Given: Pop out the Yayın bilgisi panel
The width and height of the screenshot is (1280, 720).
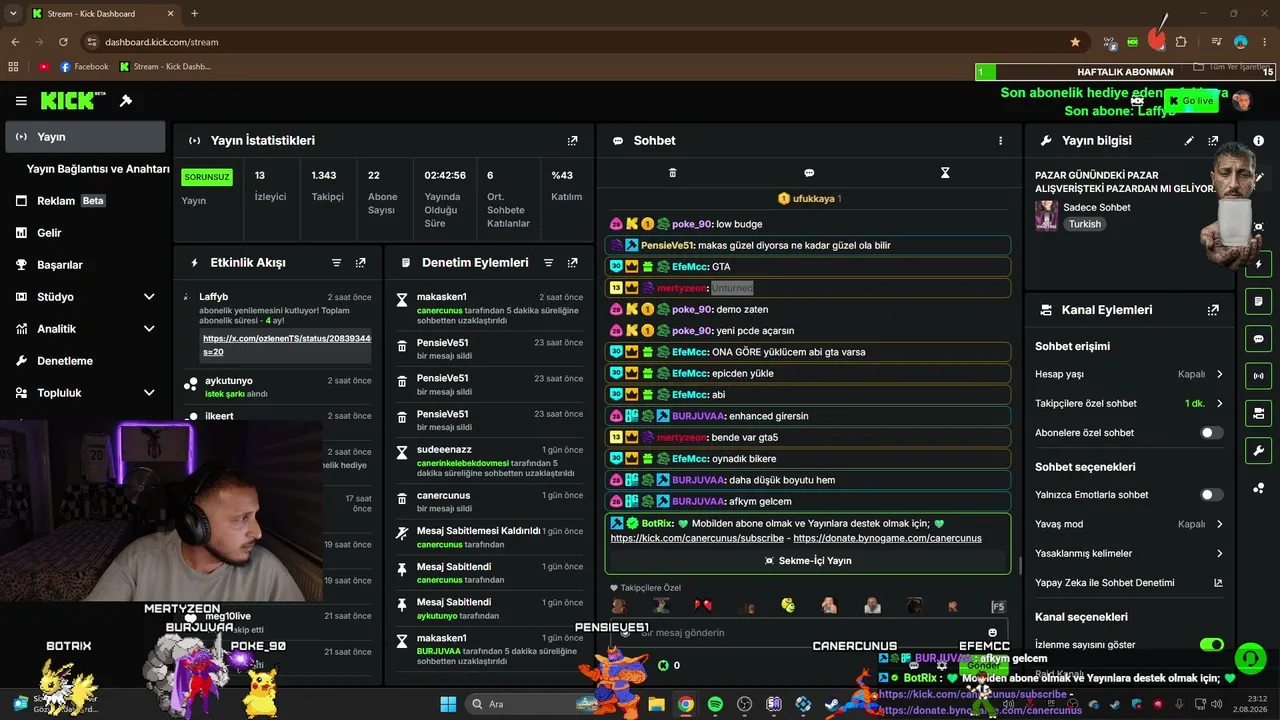Looking at the screenshot, I should click(1213, 141).
